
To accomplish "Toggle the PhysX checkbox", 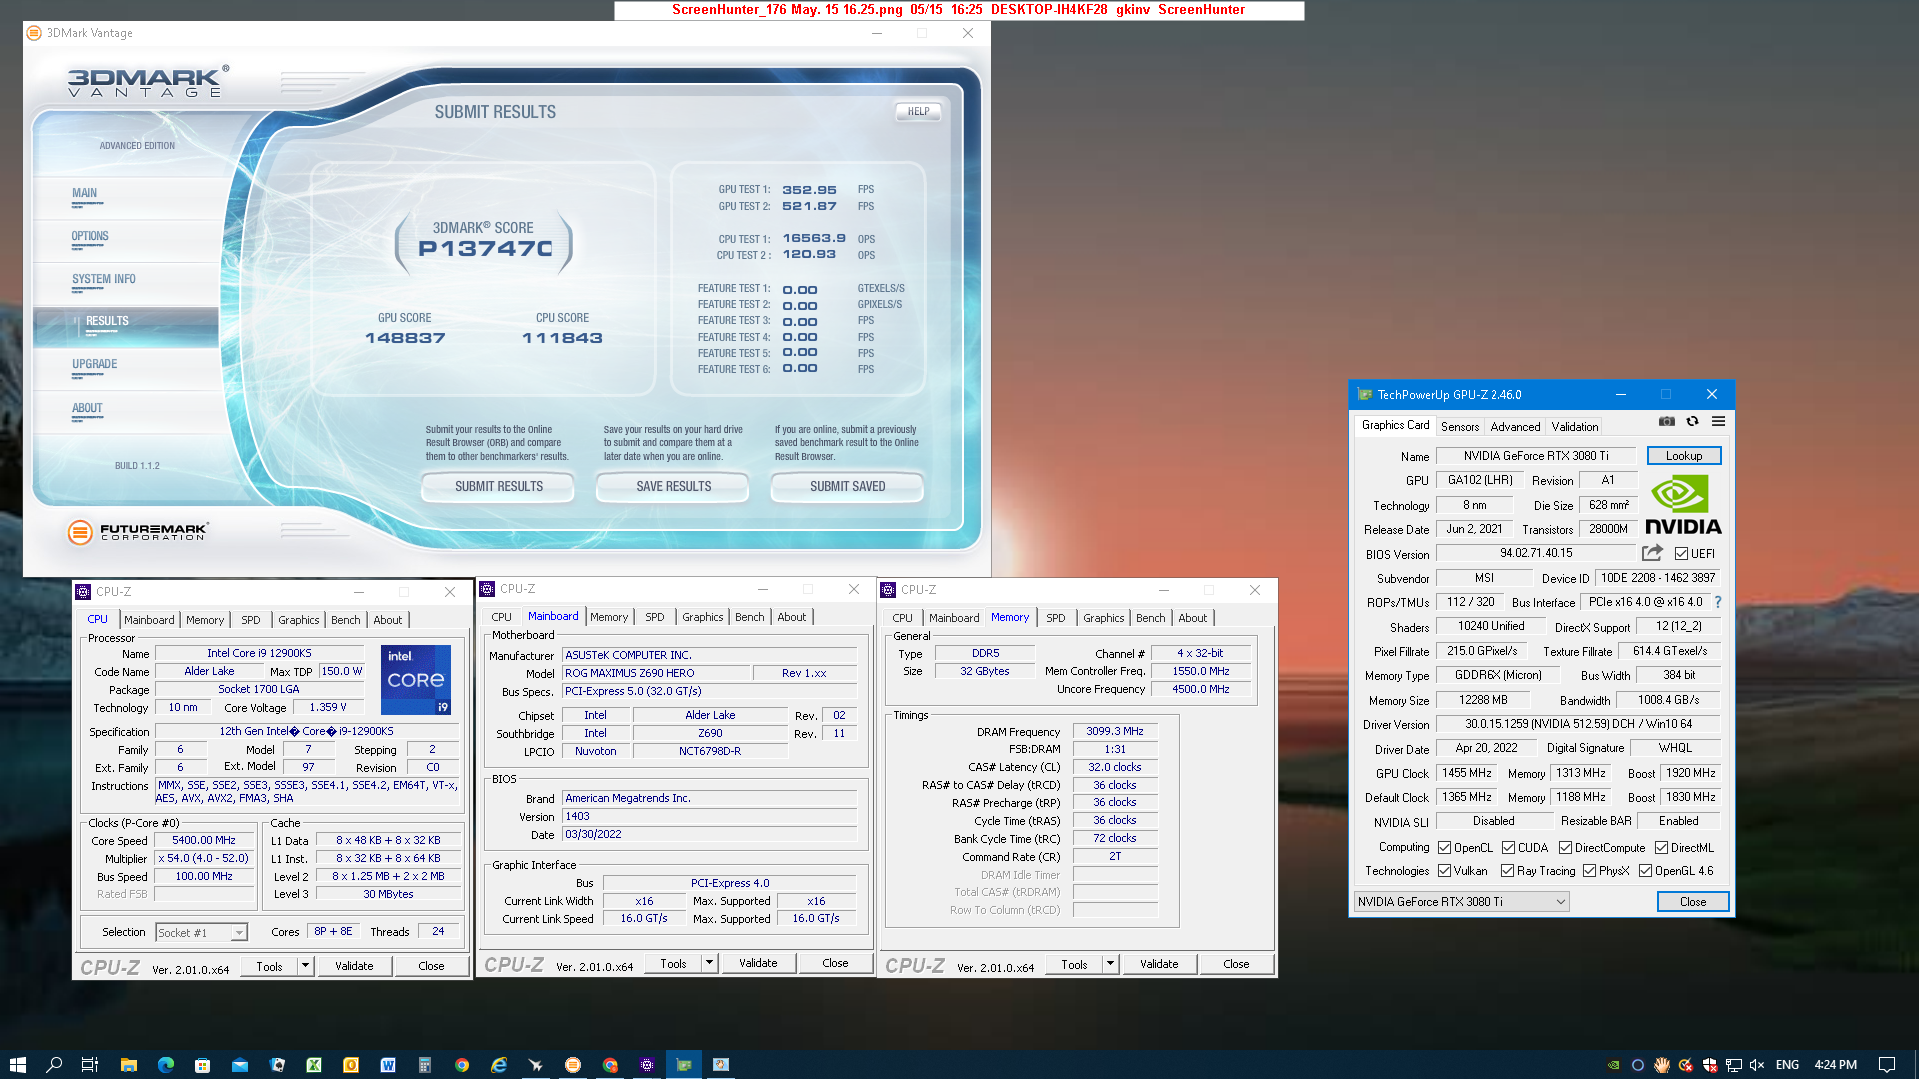I will (x=1589, y=871).
